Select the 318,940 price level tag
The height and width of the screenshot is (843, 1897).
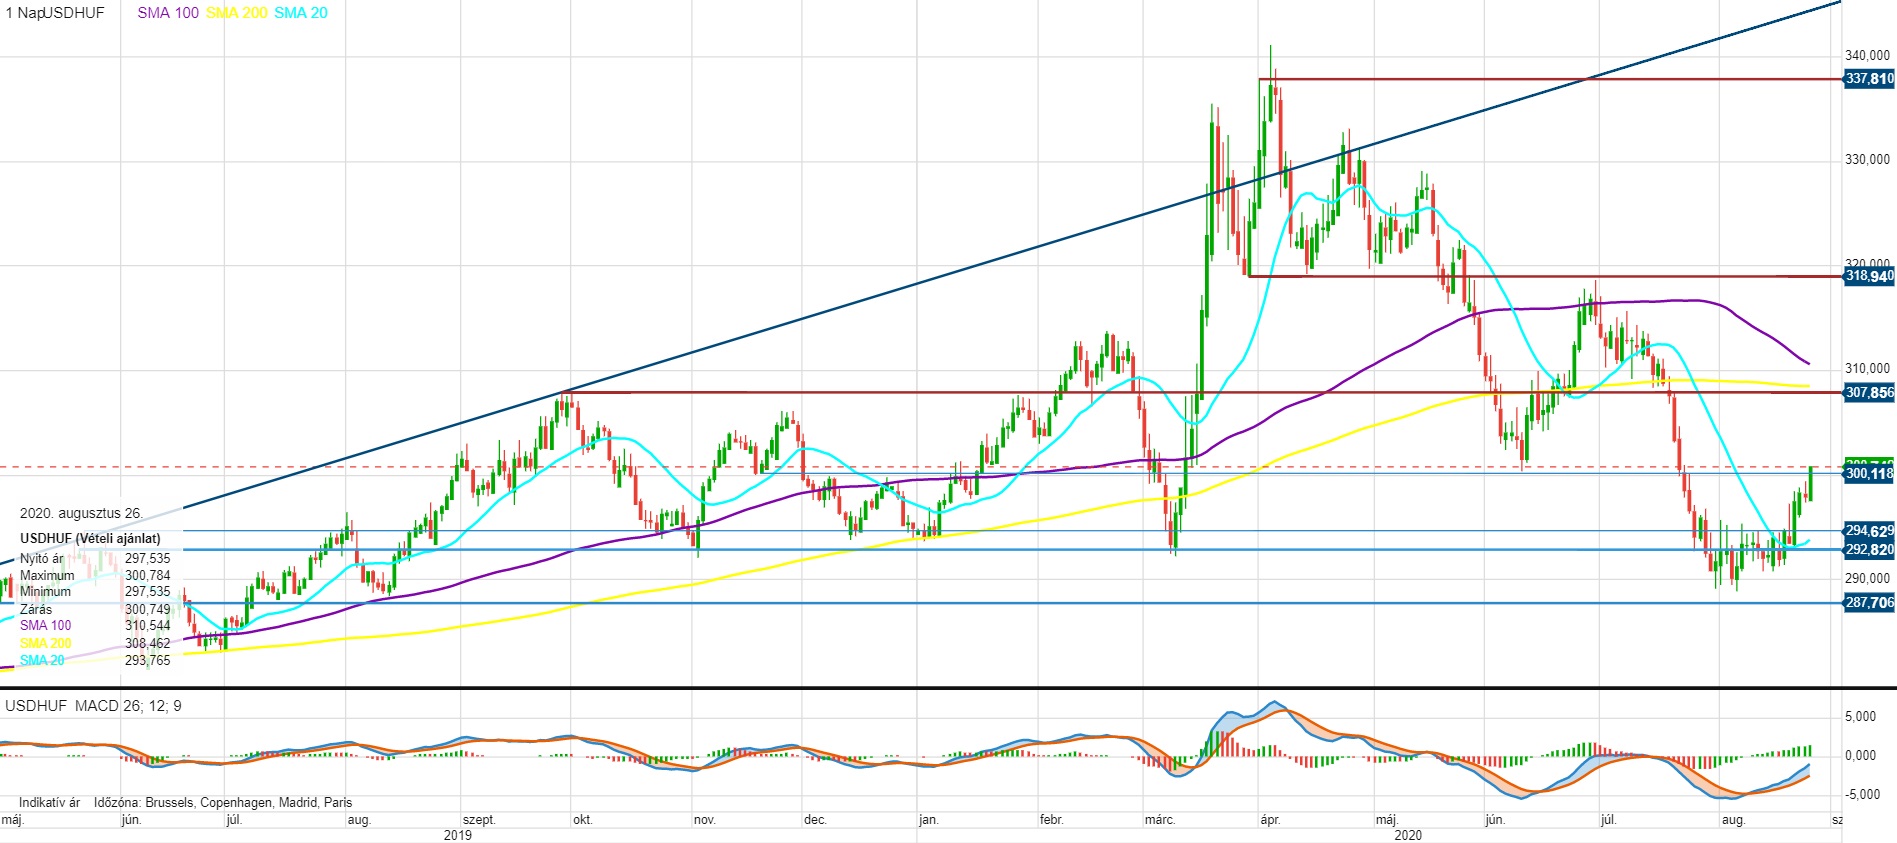tap(1869, 276)
